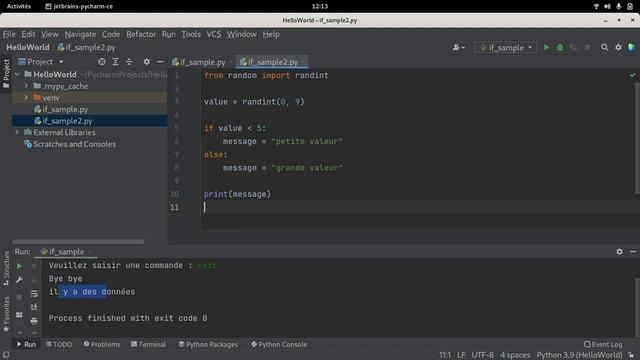
Task: Open Project panel options gear
Action: 147,62
